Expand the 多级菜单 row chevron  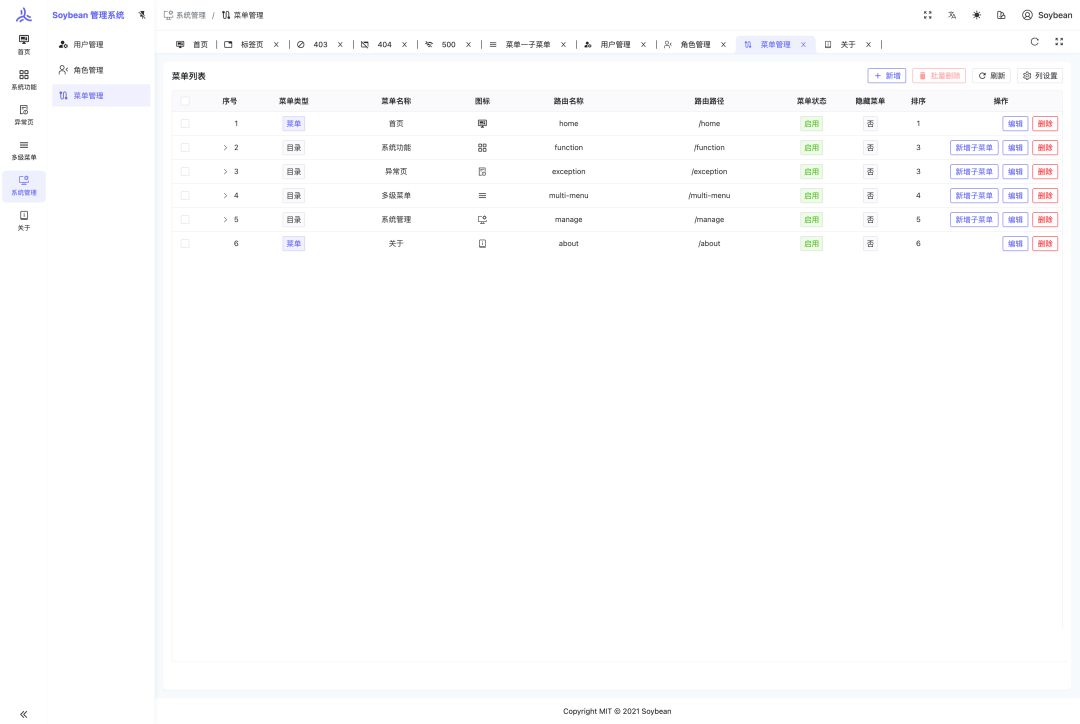pyautogui.click(x=225, y=196)
